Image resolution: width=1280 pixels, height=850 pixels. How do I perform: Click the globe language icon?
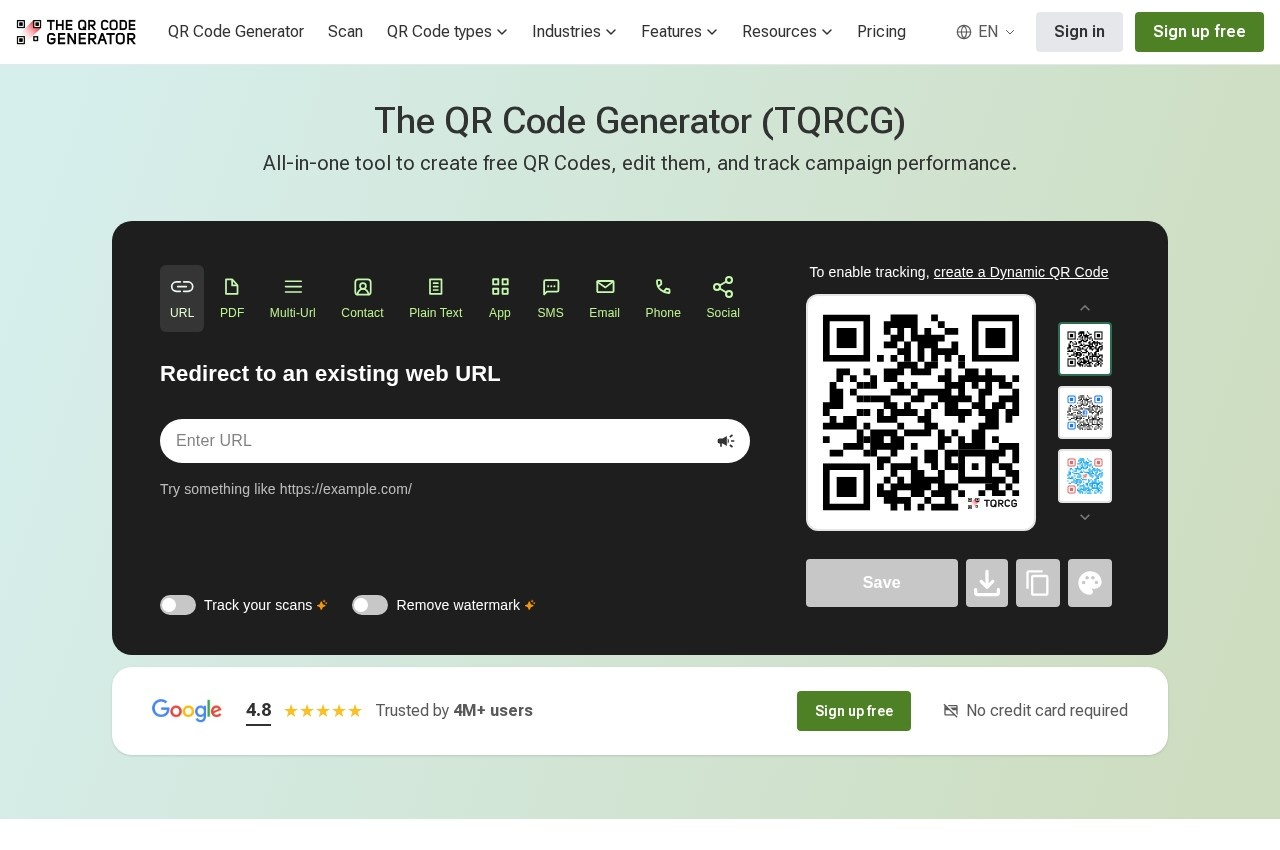click(964, 32)
